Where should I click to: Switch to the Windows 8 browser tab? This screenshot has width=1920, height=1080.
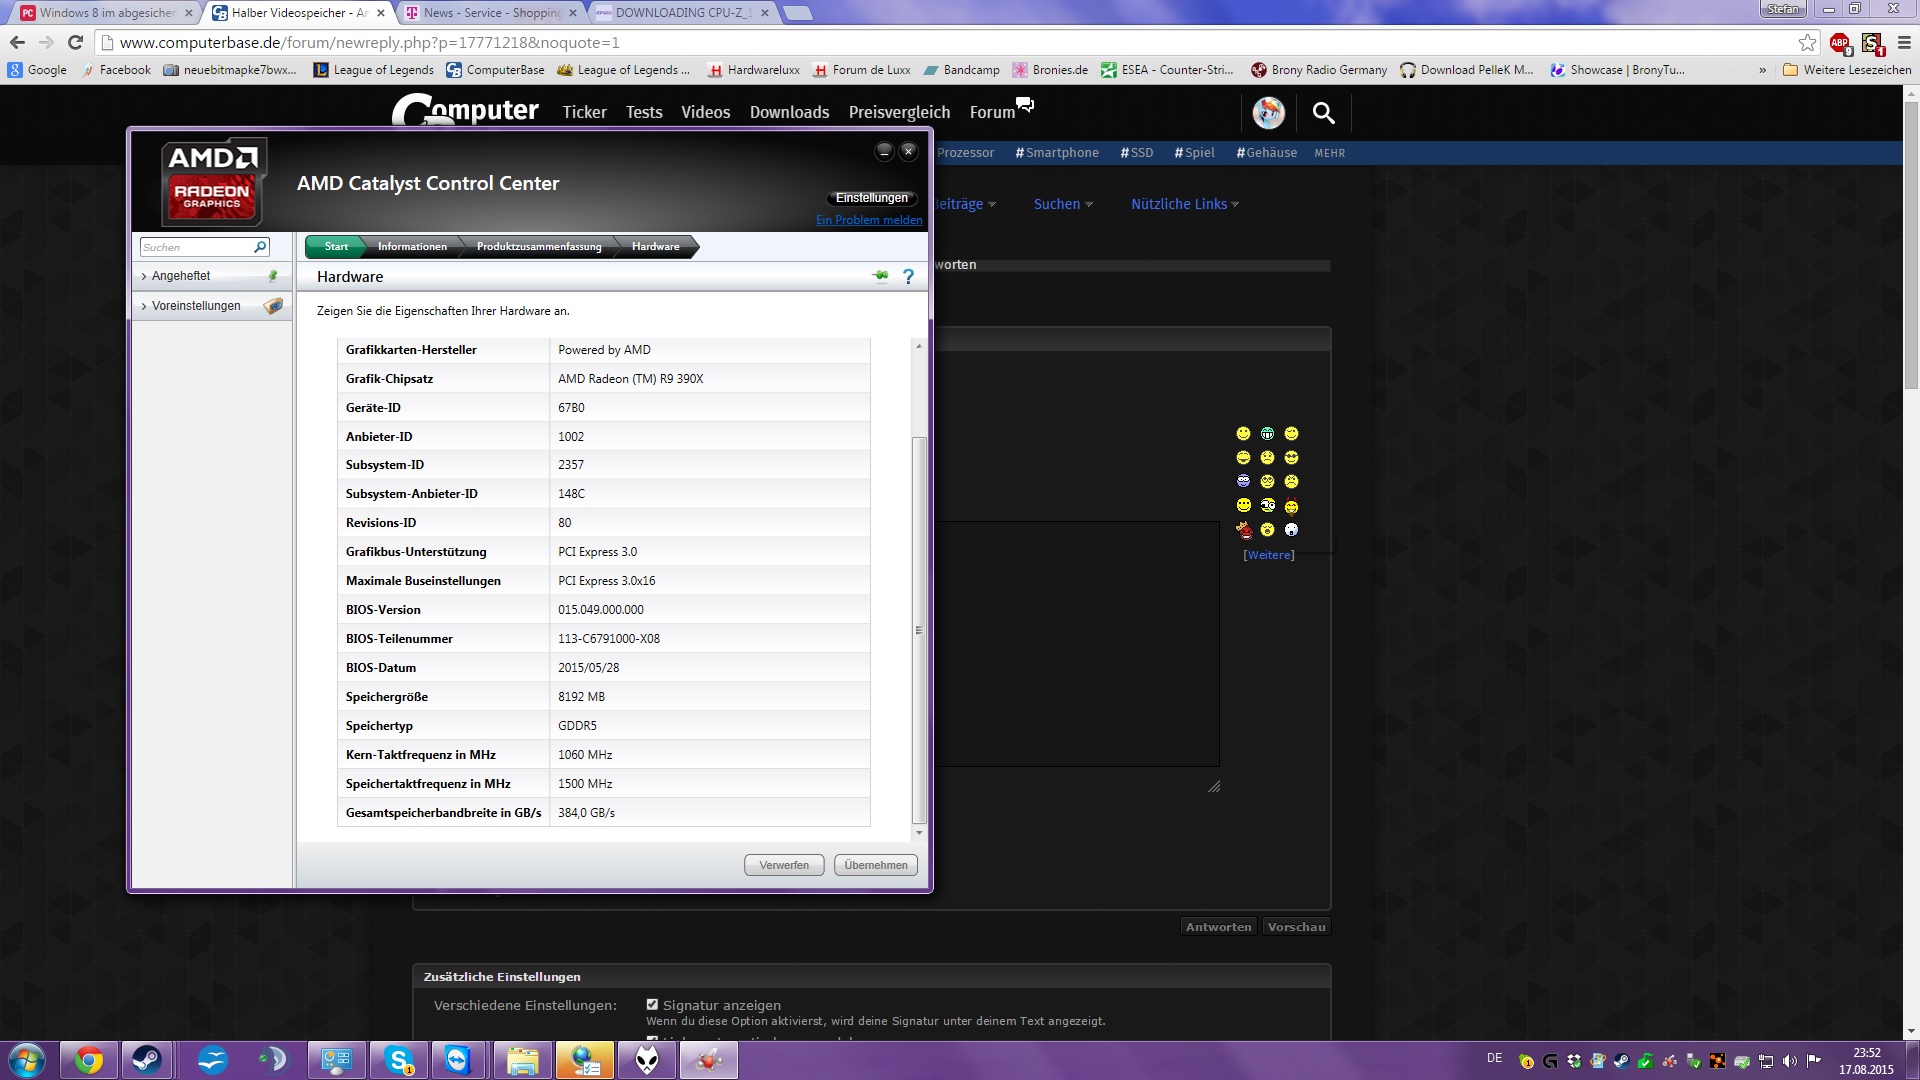coord(105,13)
